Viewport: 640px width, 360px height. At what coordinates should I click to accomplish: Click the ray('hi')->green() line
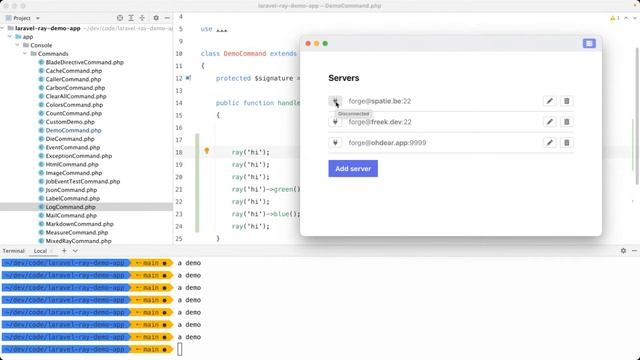coord(266,189)
